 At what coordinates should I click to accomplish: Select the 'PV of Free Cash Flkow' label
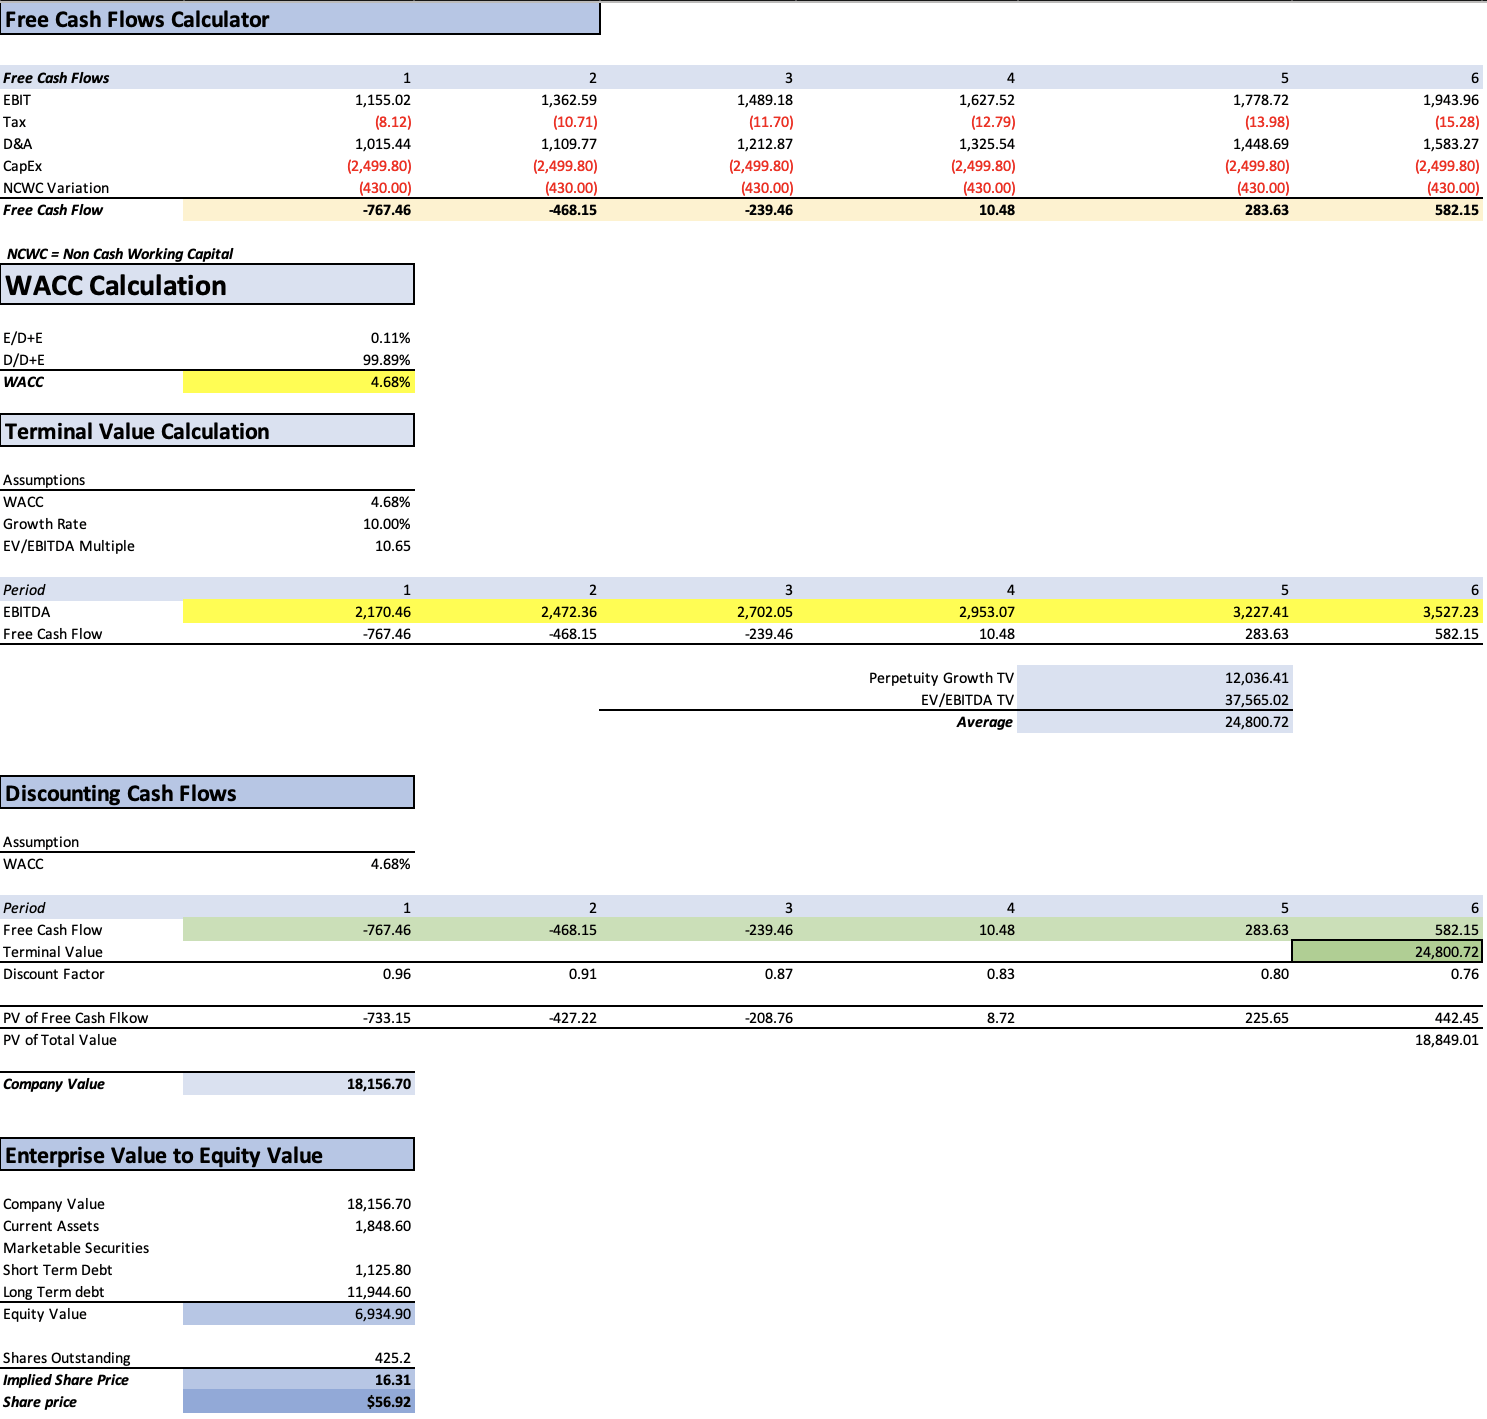pos(75,1018)
